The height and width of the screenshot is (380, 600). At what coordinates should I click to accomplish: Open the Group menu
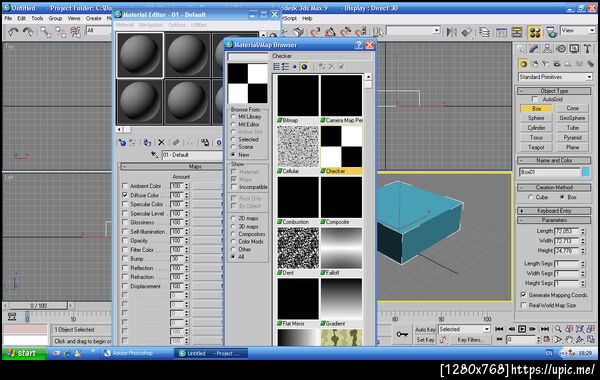[55, 18]
